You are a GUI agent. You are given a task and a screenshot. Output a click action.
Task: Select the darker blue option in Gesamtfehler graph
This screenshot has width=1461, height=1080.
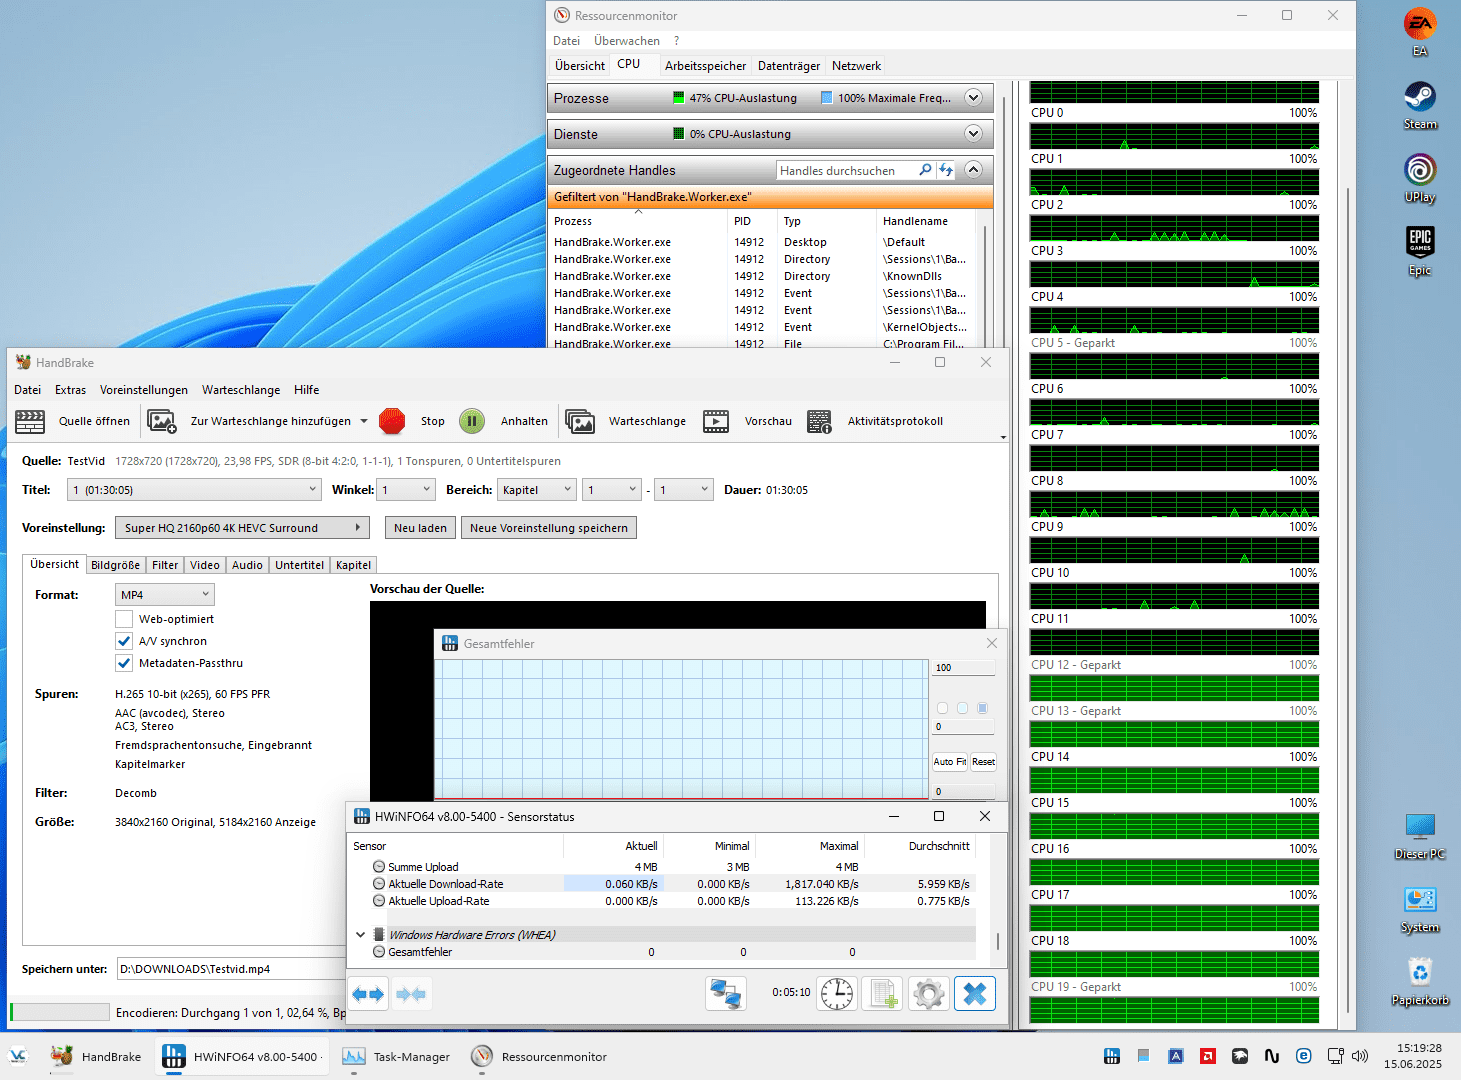[983, 708]
